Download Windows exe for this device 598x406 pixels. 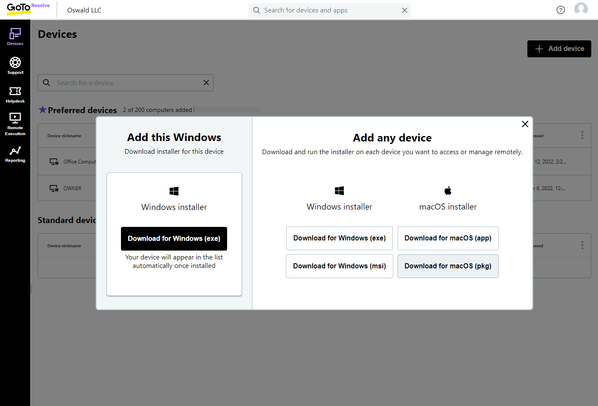point(174,239)
